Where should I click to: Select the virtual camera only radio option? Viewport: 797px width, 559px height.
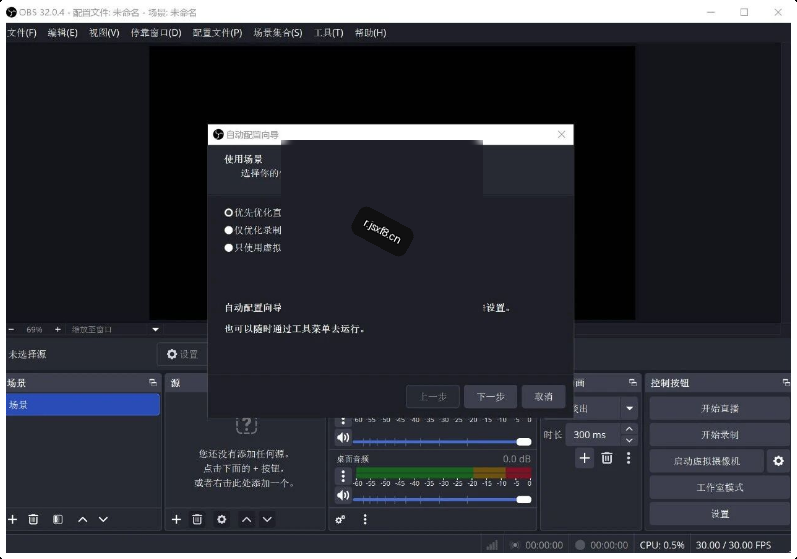coord(253,248)
